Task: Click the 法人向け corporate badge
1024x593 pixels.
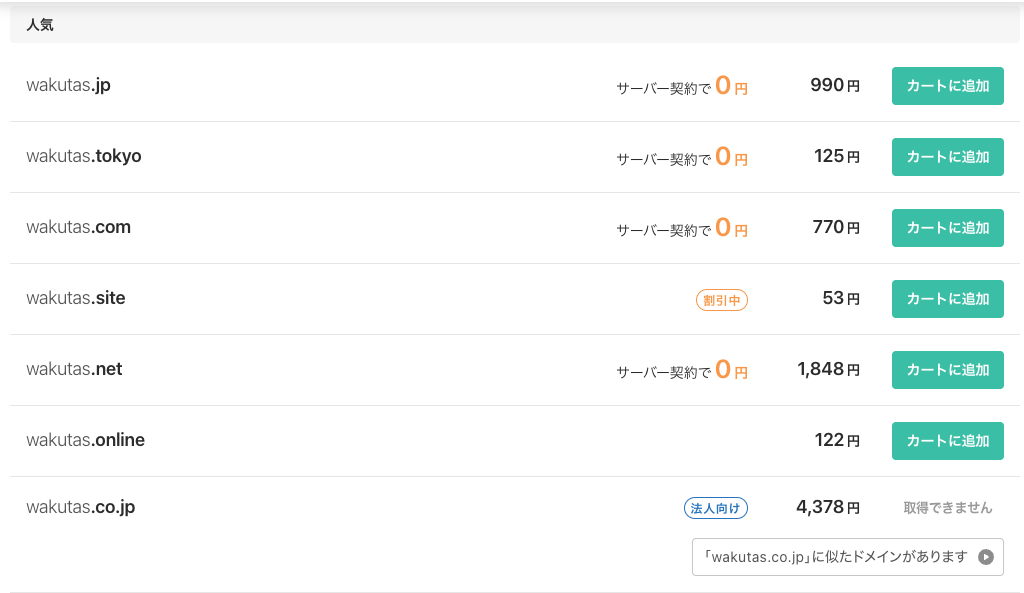Action: [715, 508]
